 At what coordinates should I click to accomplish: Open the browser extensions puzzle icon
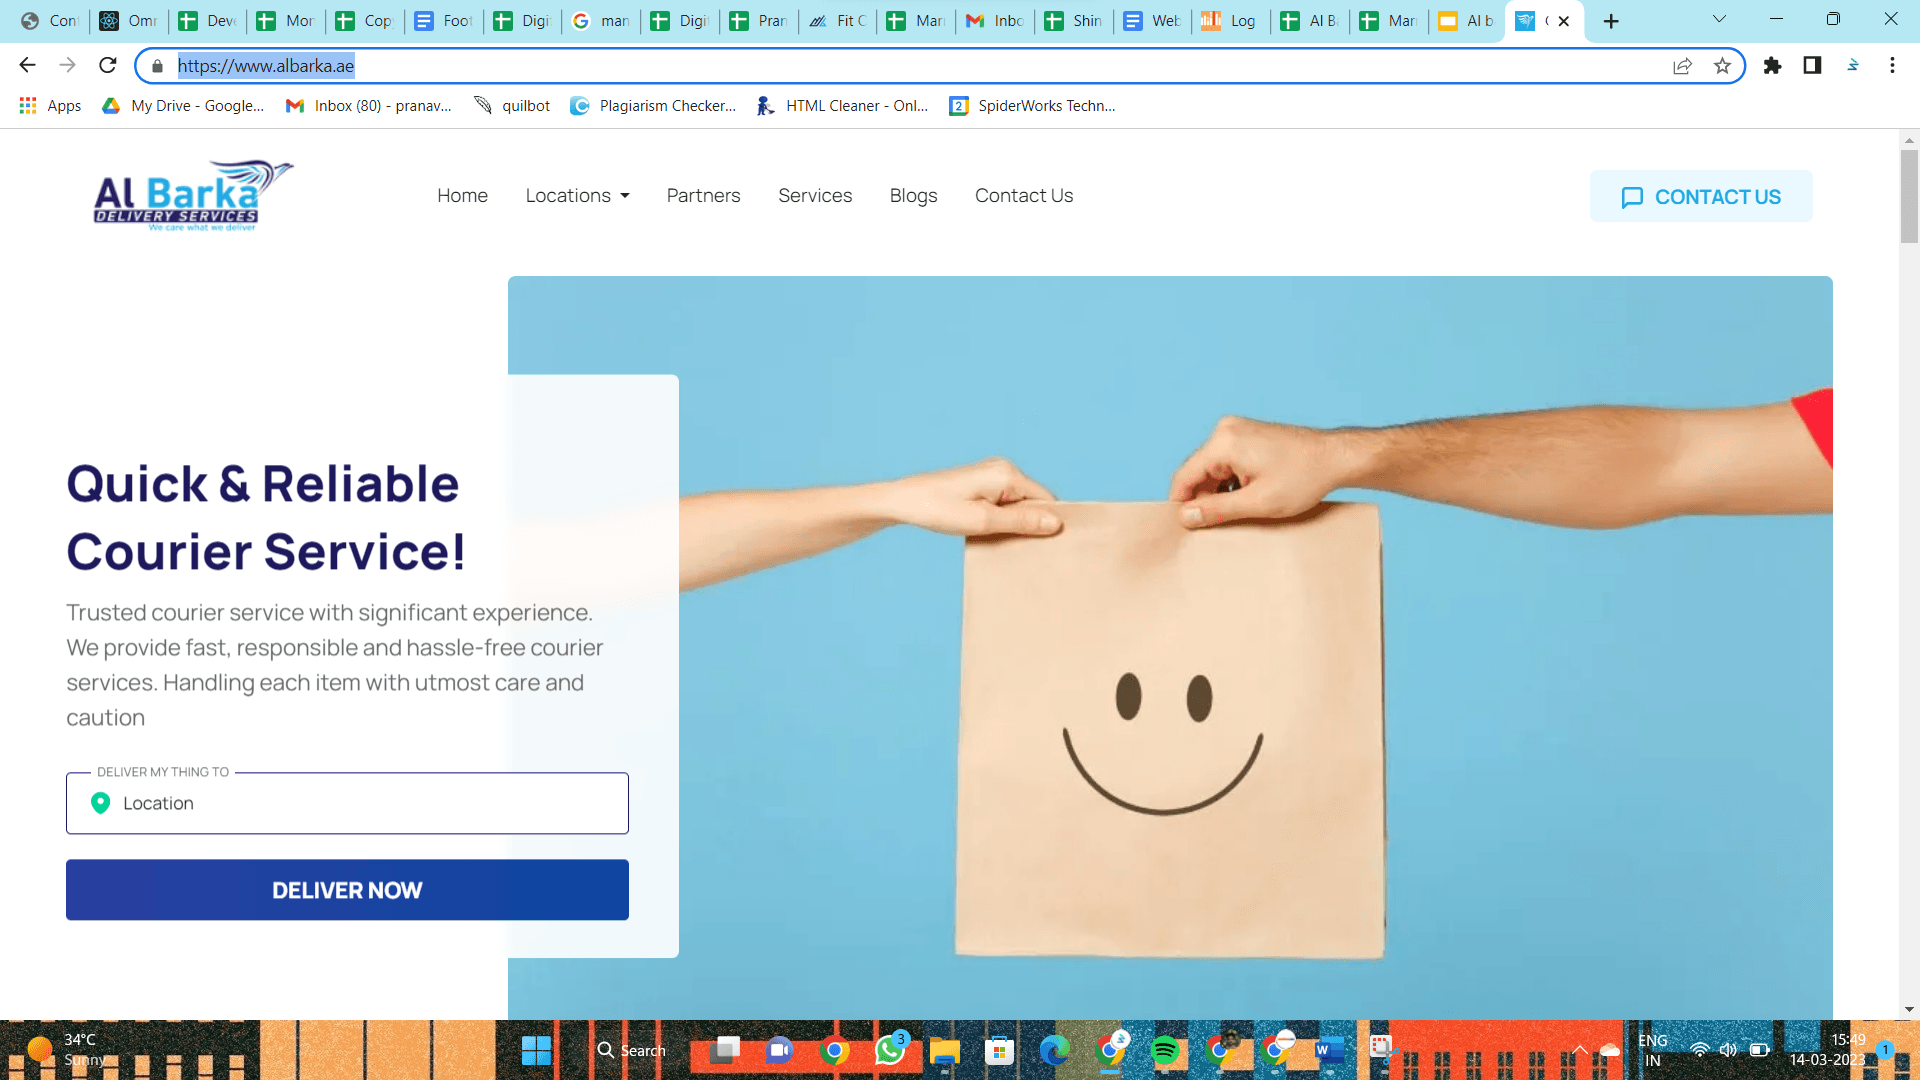1772,66
